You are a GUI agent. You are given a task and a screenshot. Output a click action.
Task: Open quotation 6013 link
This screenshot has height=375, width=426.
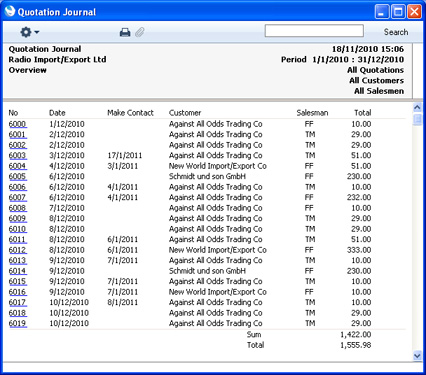tap(18, 260)
